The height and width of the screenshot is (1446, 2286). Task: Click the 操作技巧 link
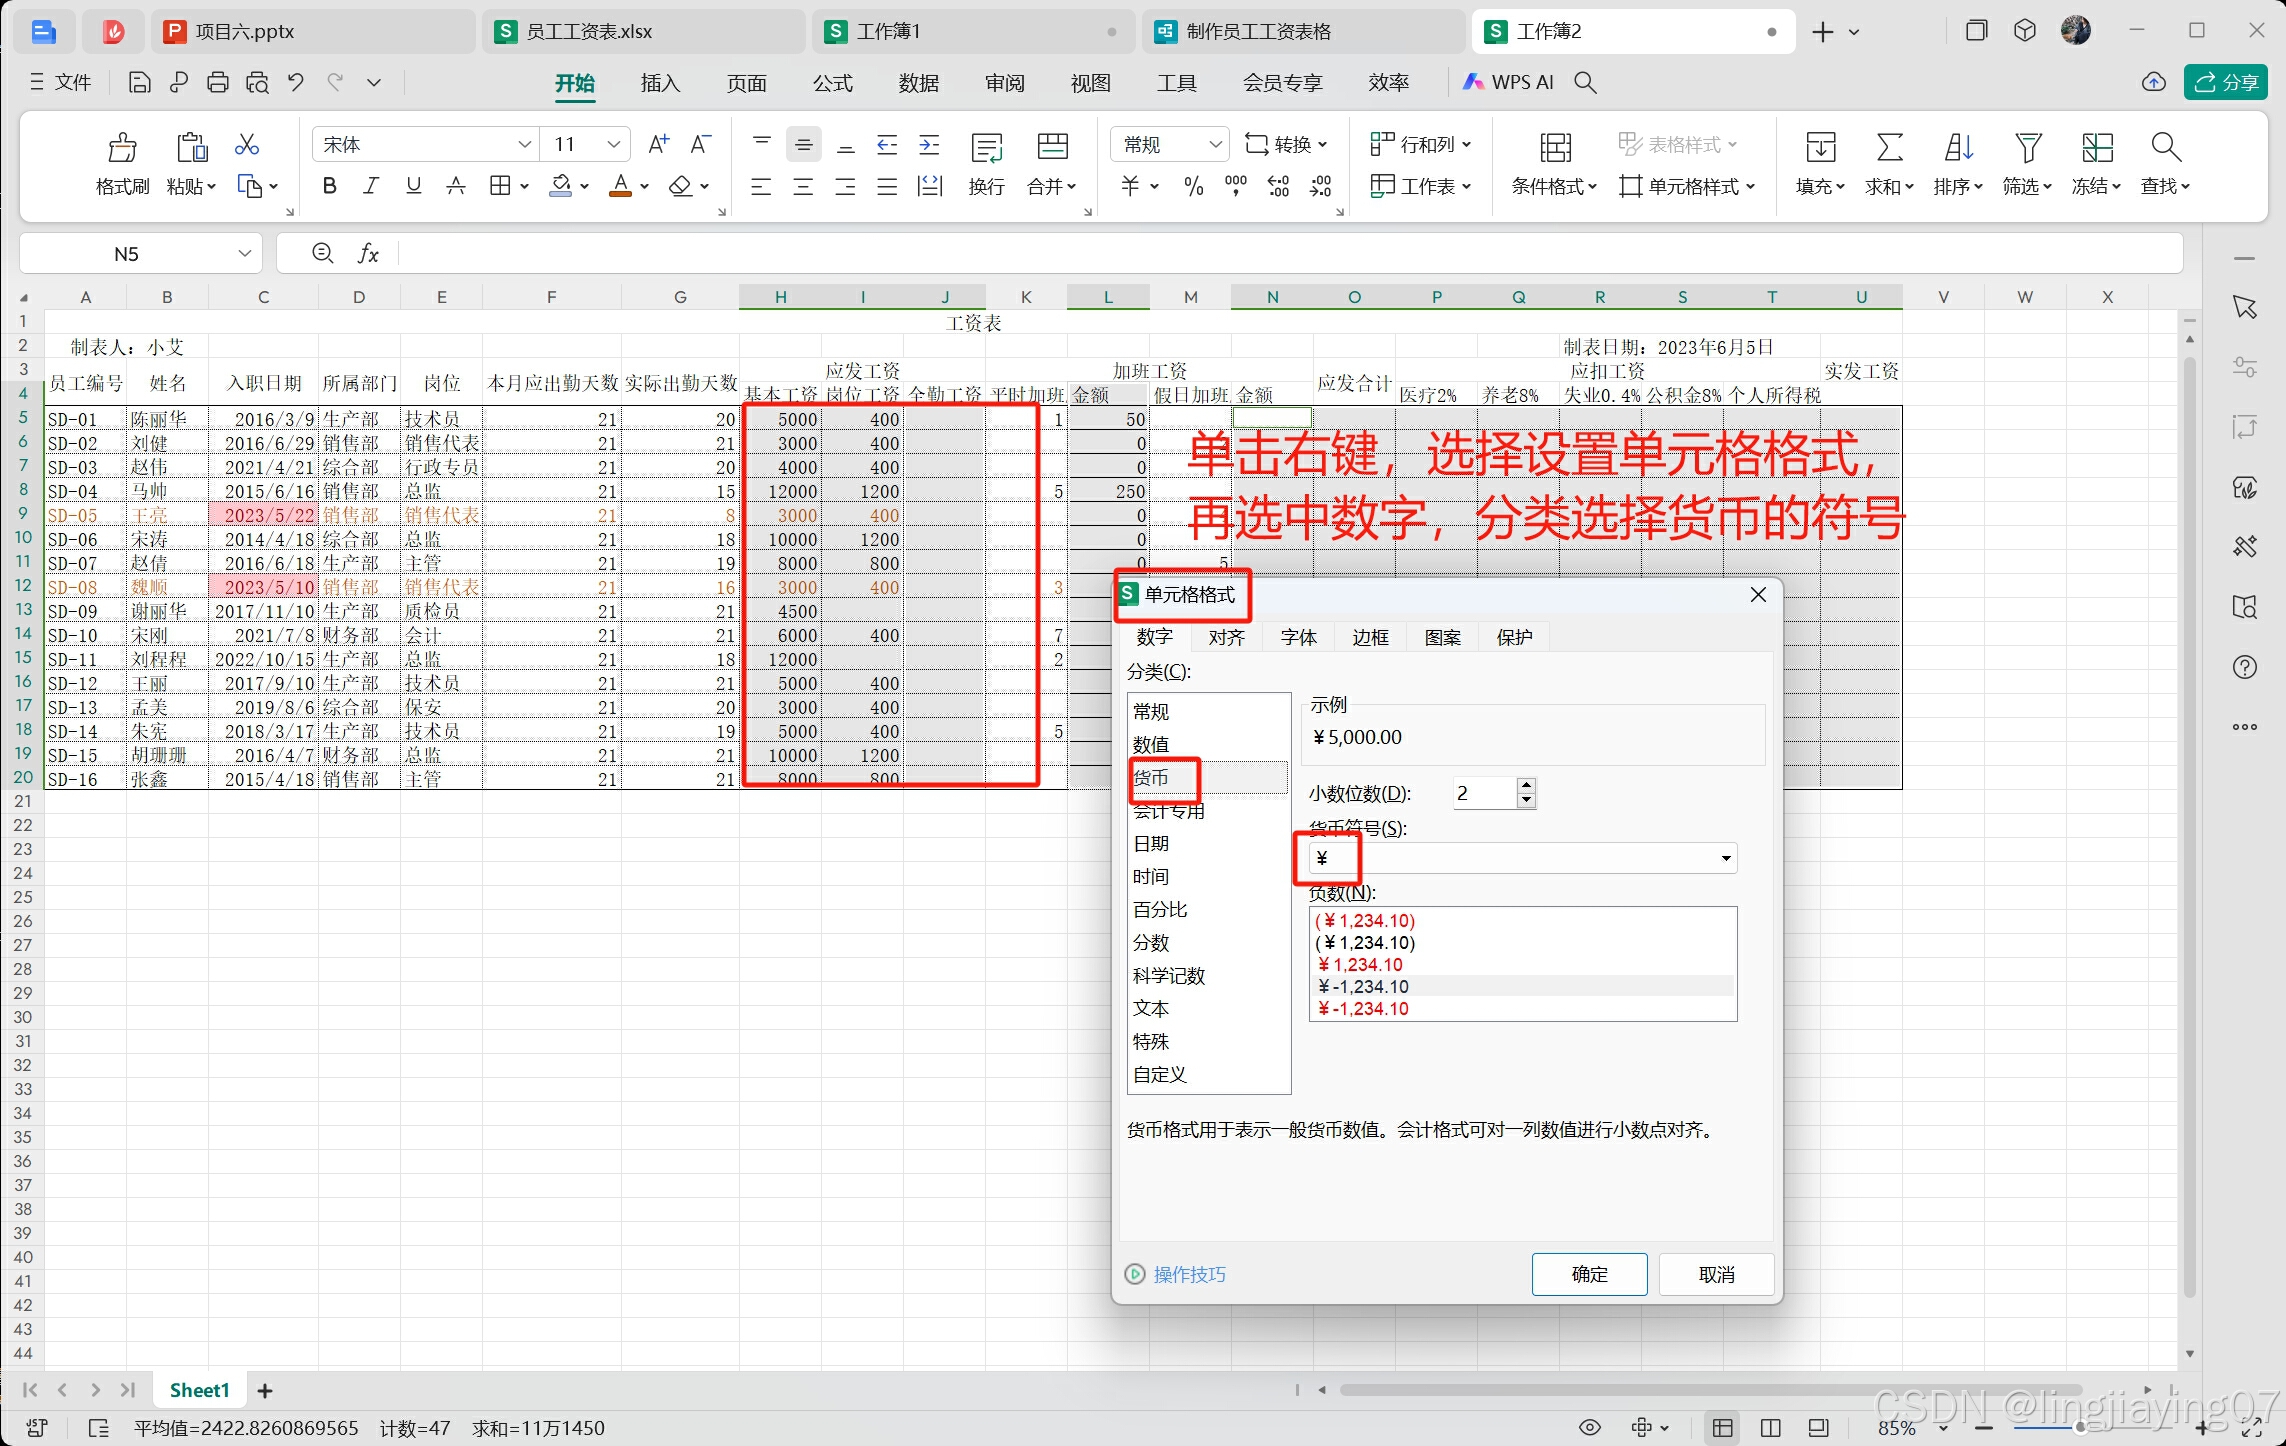tap(1188, 1274)
